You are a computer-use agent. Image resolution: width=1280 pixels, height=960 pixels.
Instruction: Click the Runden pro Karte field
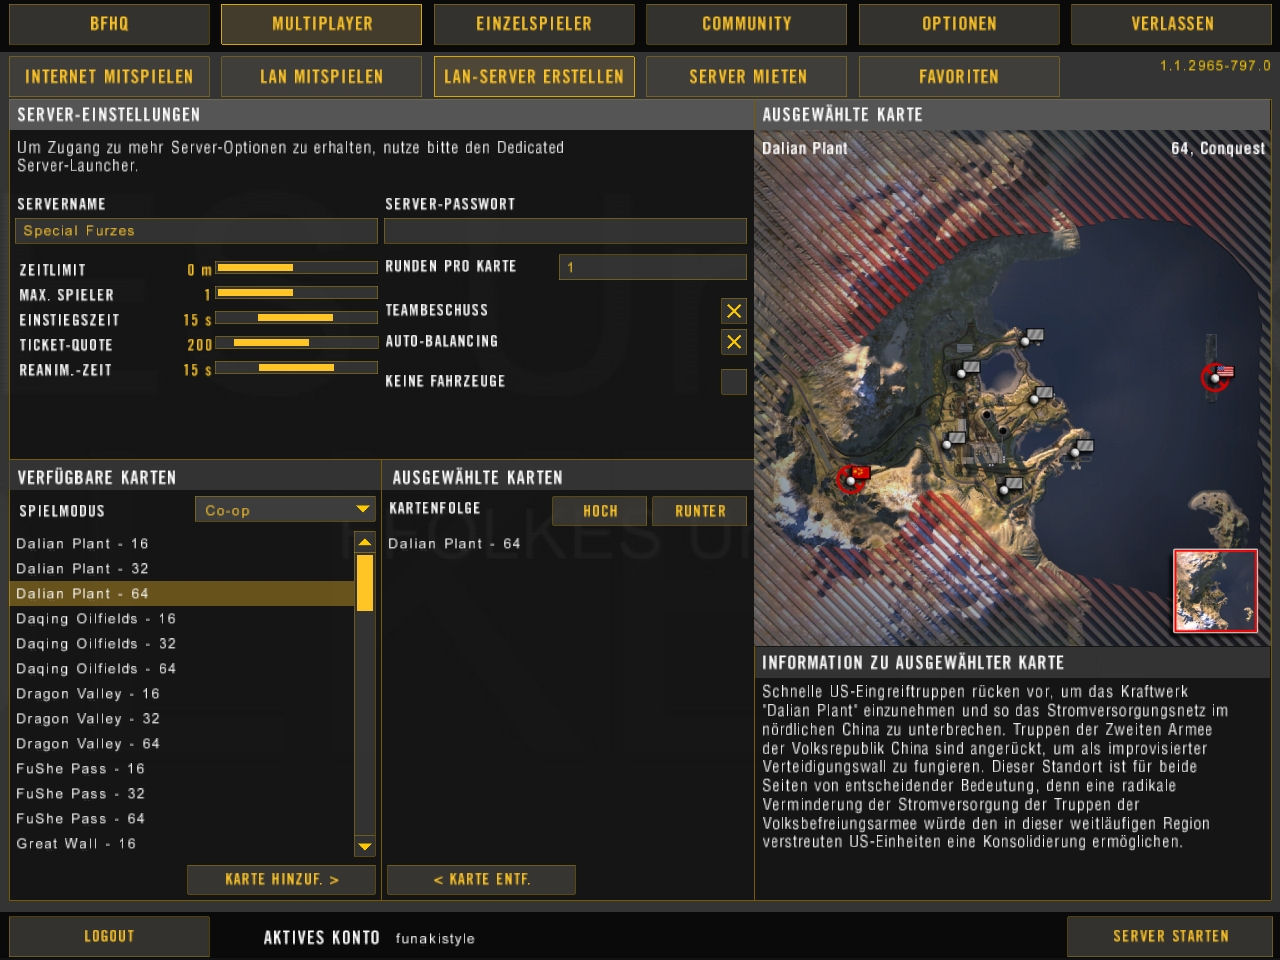click(652, 267)
